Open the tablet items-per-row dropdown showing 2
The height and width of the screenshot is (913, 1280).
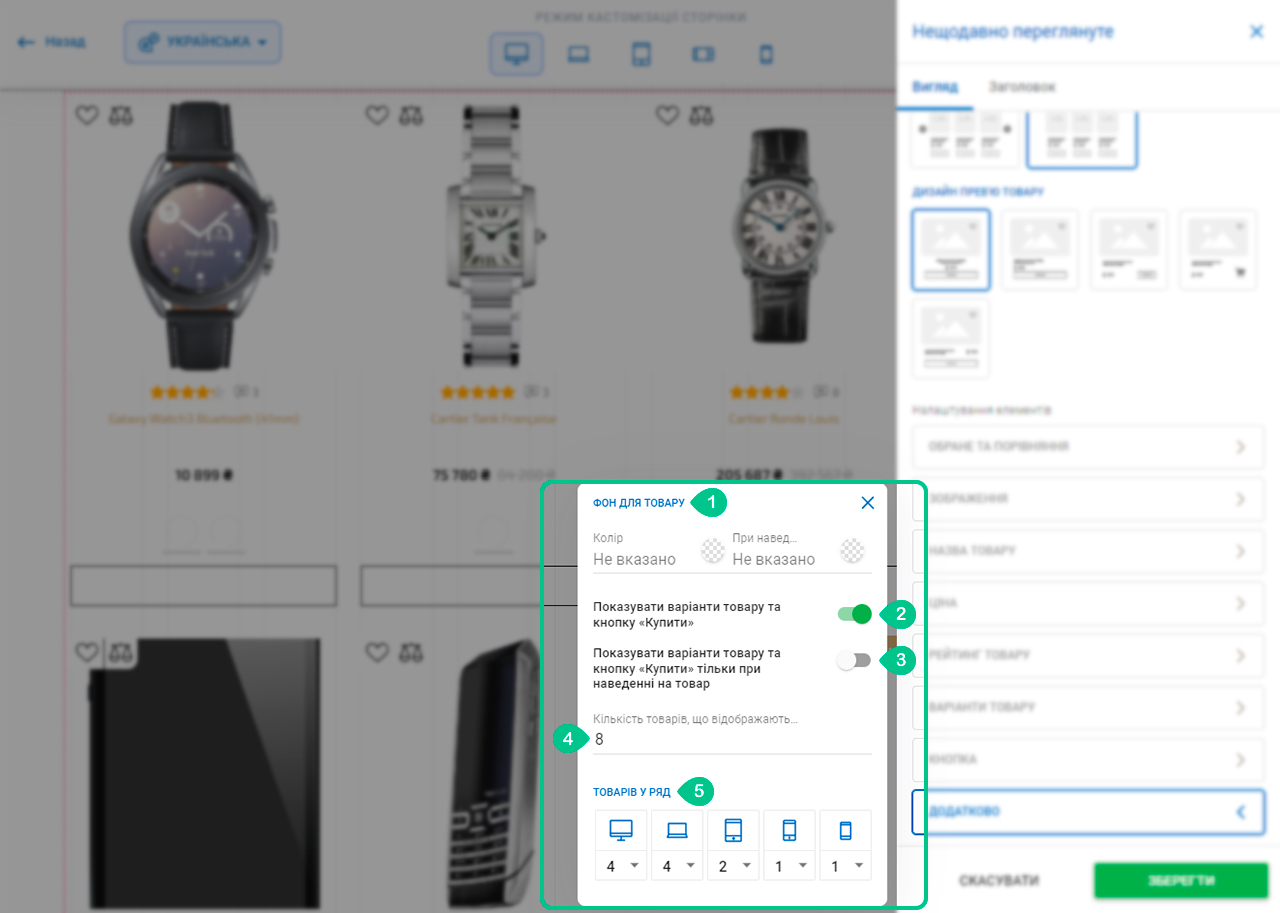click(733, 867)
